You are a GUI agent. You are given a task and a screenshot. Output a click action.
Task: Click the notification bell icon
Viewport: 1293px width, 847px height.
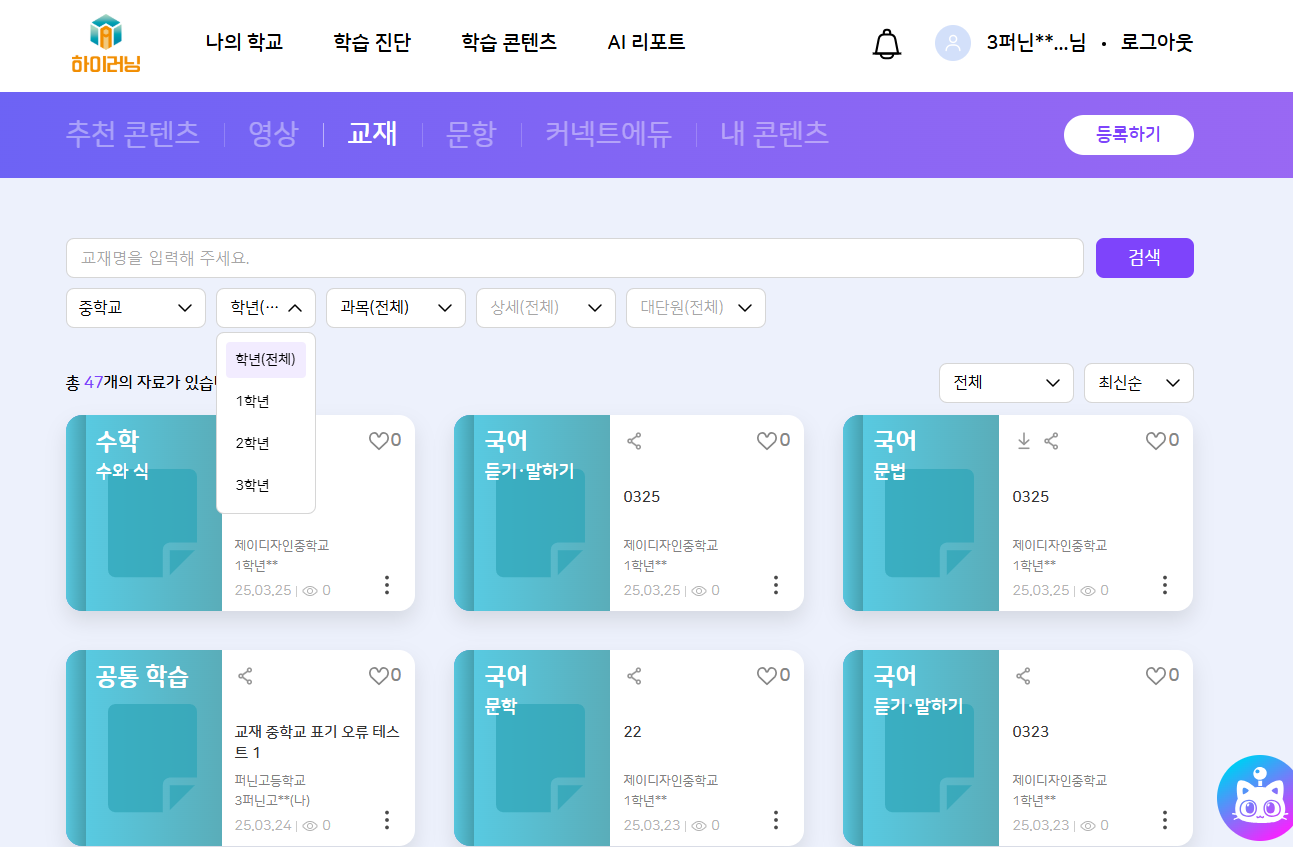(886, 44)
